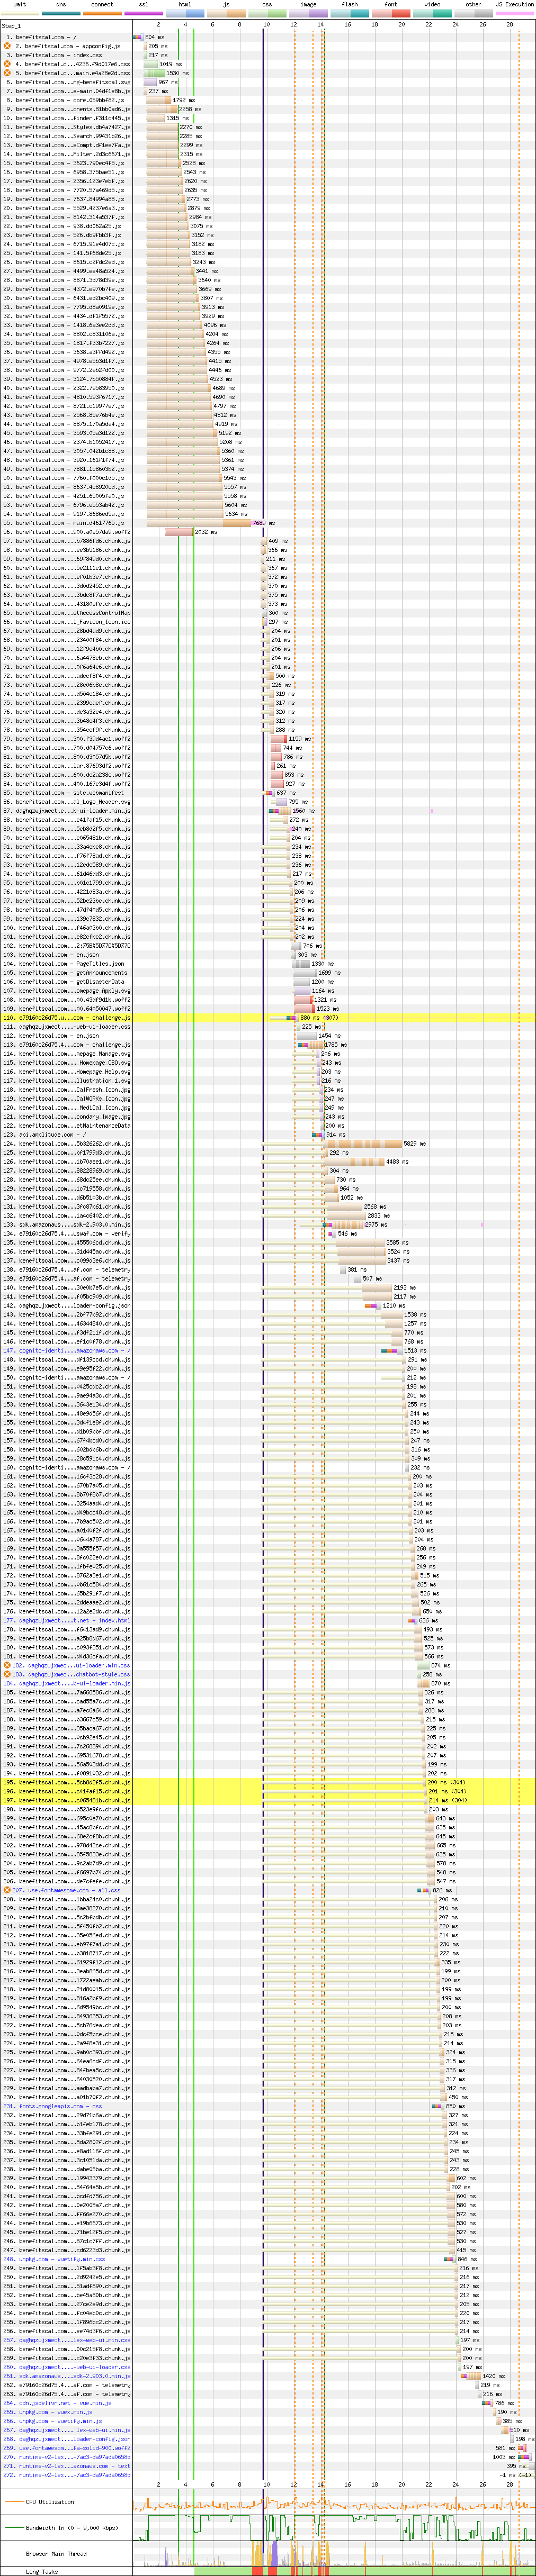Click the 'font' legend color bar
536x2576 pixels.
click(x=391, y=13)
